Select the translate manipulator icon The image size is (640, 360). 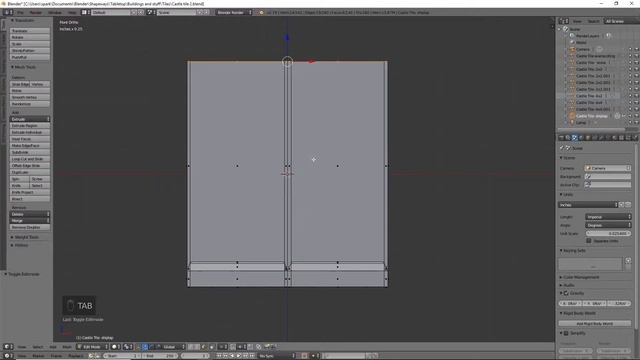coord(145,347)
